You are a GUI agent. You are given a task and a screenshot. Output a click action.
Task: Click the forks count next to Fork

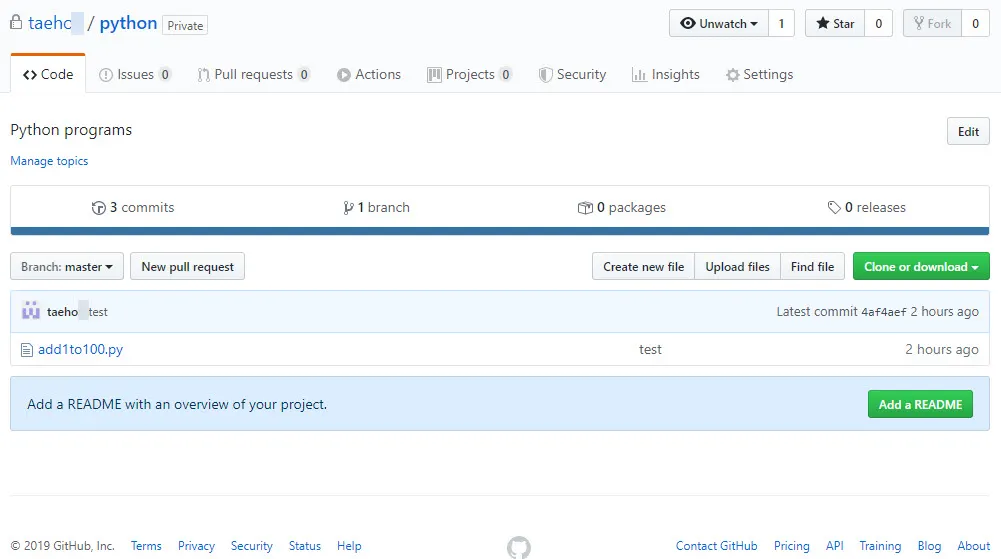(975, 24)
